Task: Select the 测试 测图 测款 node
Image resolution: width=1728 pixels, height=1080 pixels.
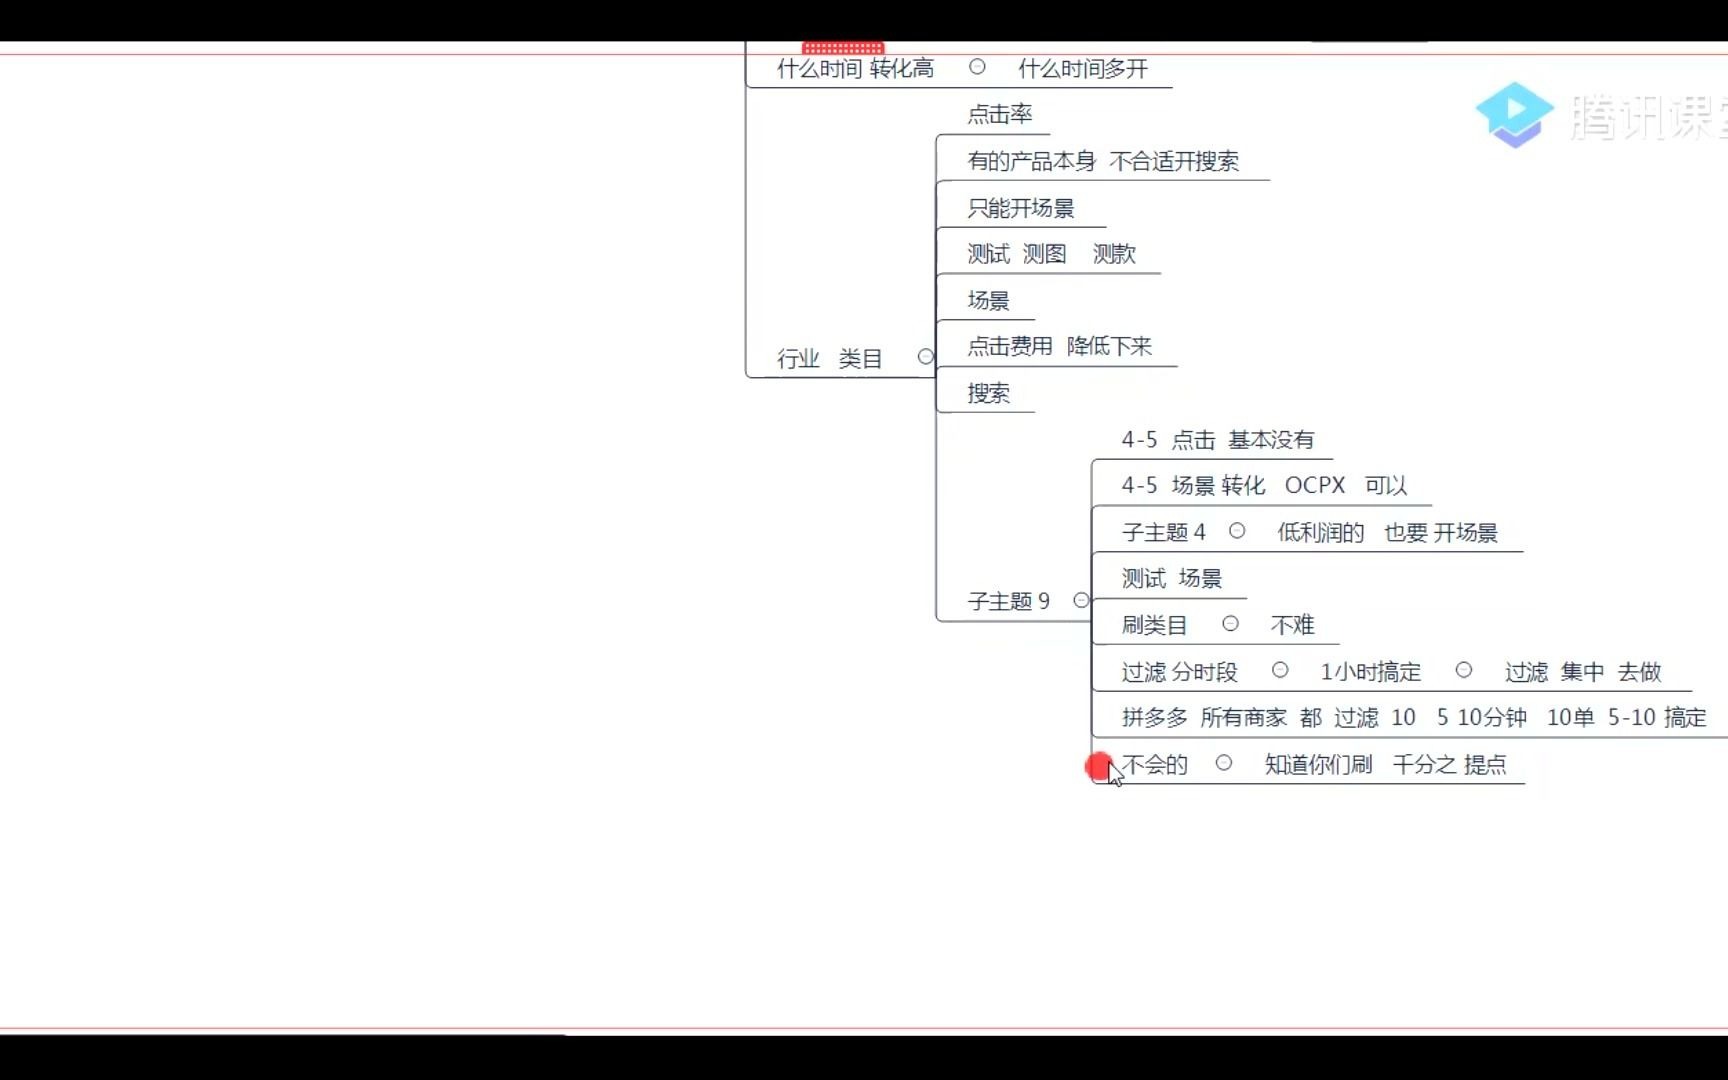Action: 1052,254
